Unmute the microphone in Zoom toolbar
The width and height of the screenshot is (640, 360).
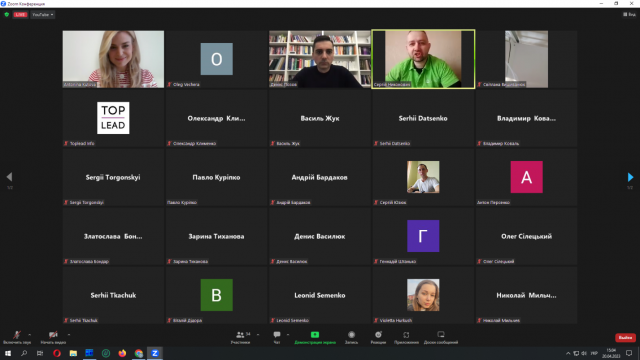click(x=17, y=337)
